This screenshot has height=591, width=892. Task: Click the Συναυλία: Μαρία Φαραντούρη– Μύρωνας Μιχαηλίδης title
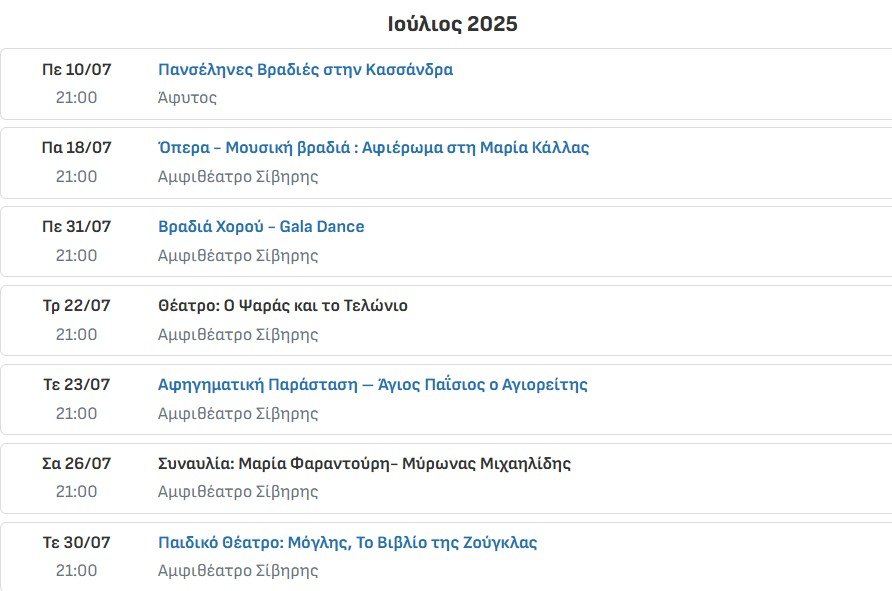tap(364, 464)
